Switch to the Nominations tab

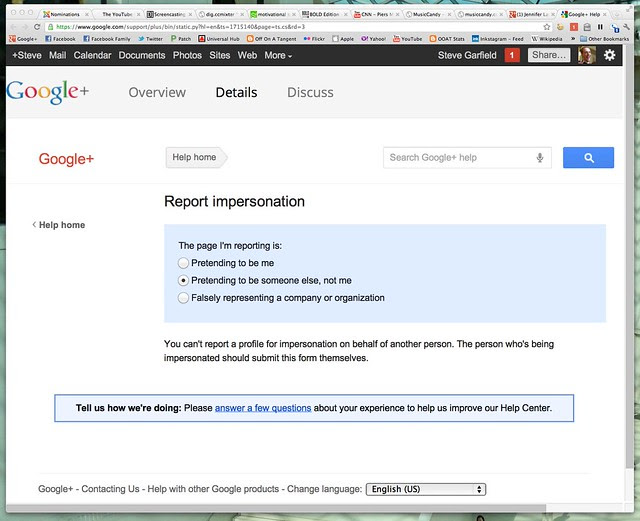click(65, 14)
